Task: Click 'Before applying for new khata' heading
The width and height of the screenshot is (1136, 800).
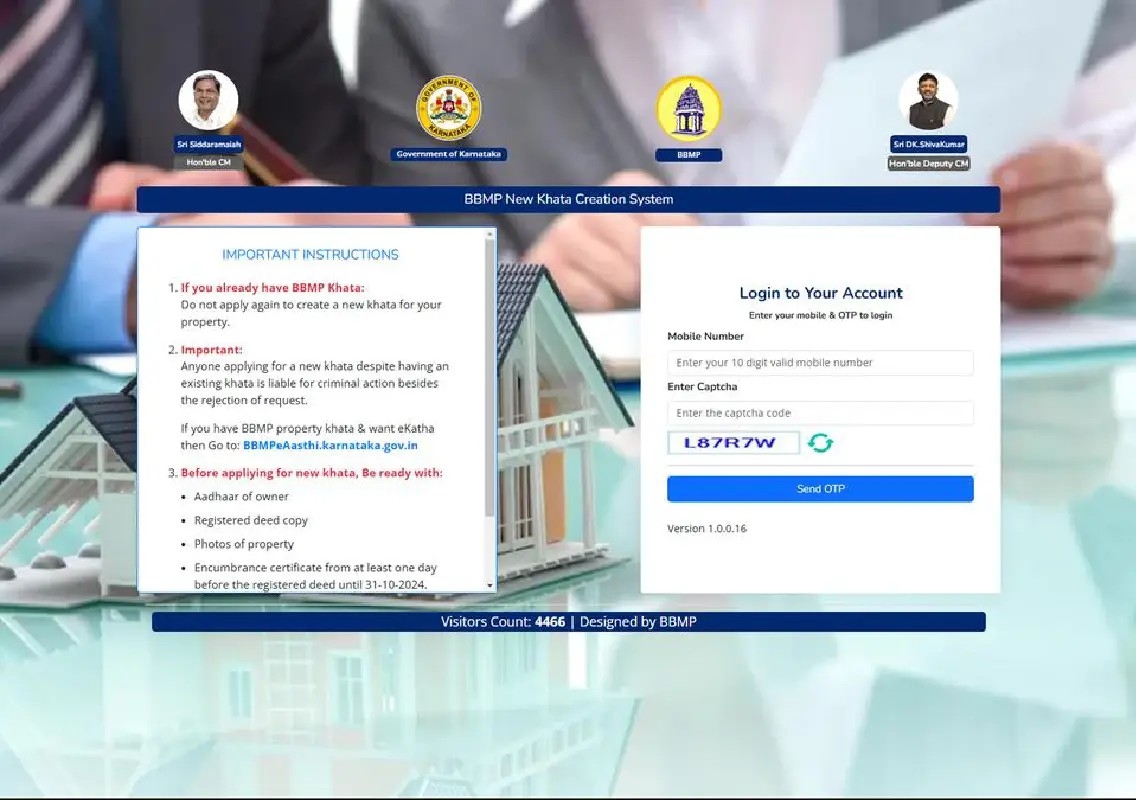Action: (x=312, y=472)
